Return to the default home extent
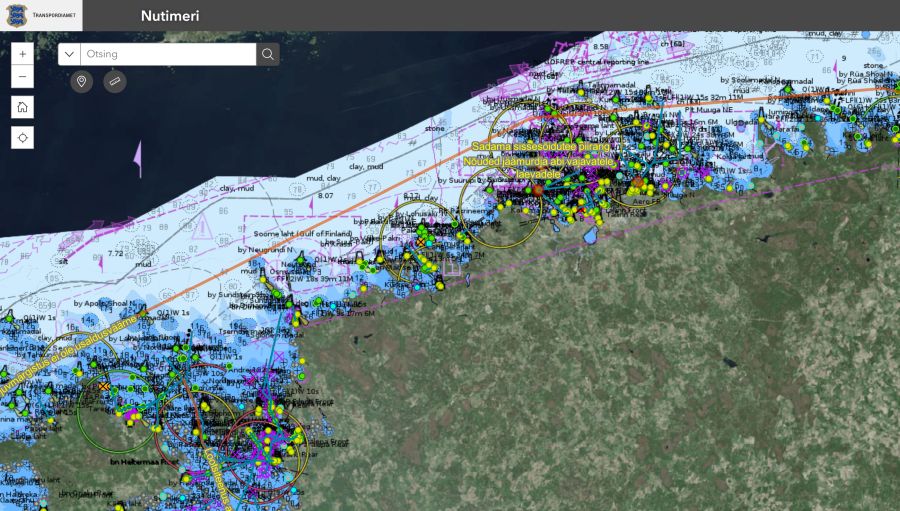The width and height of the screenshot is (900, 511). tap(22, 108)
